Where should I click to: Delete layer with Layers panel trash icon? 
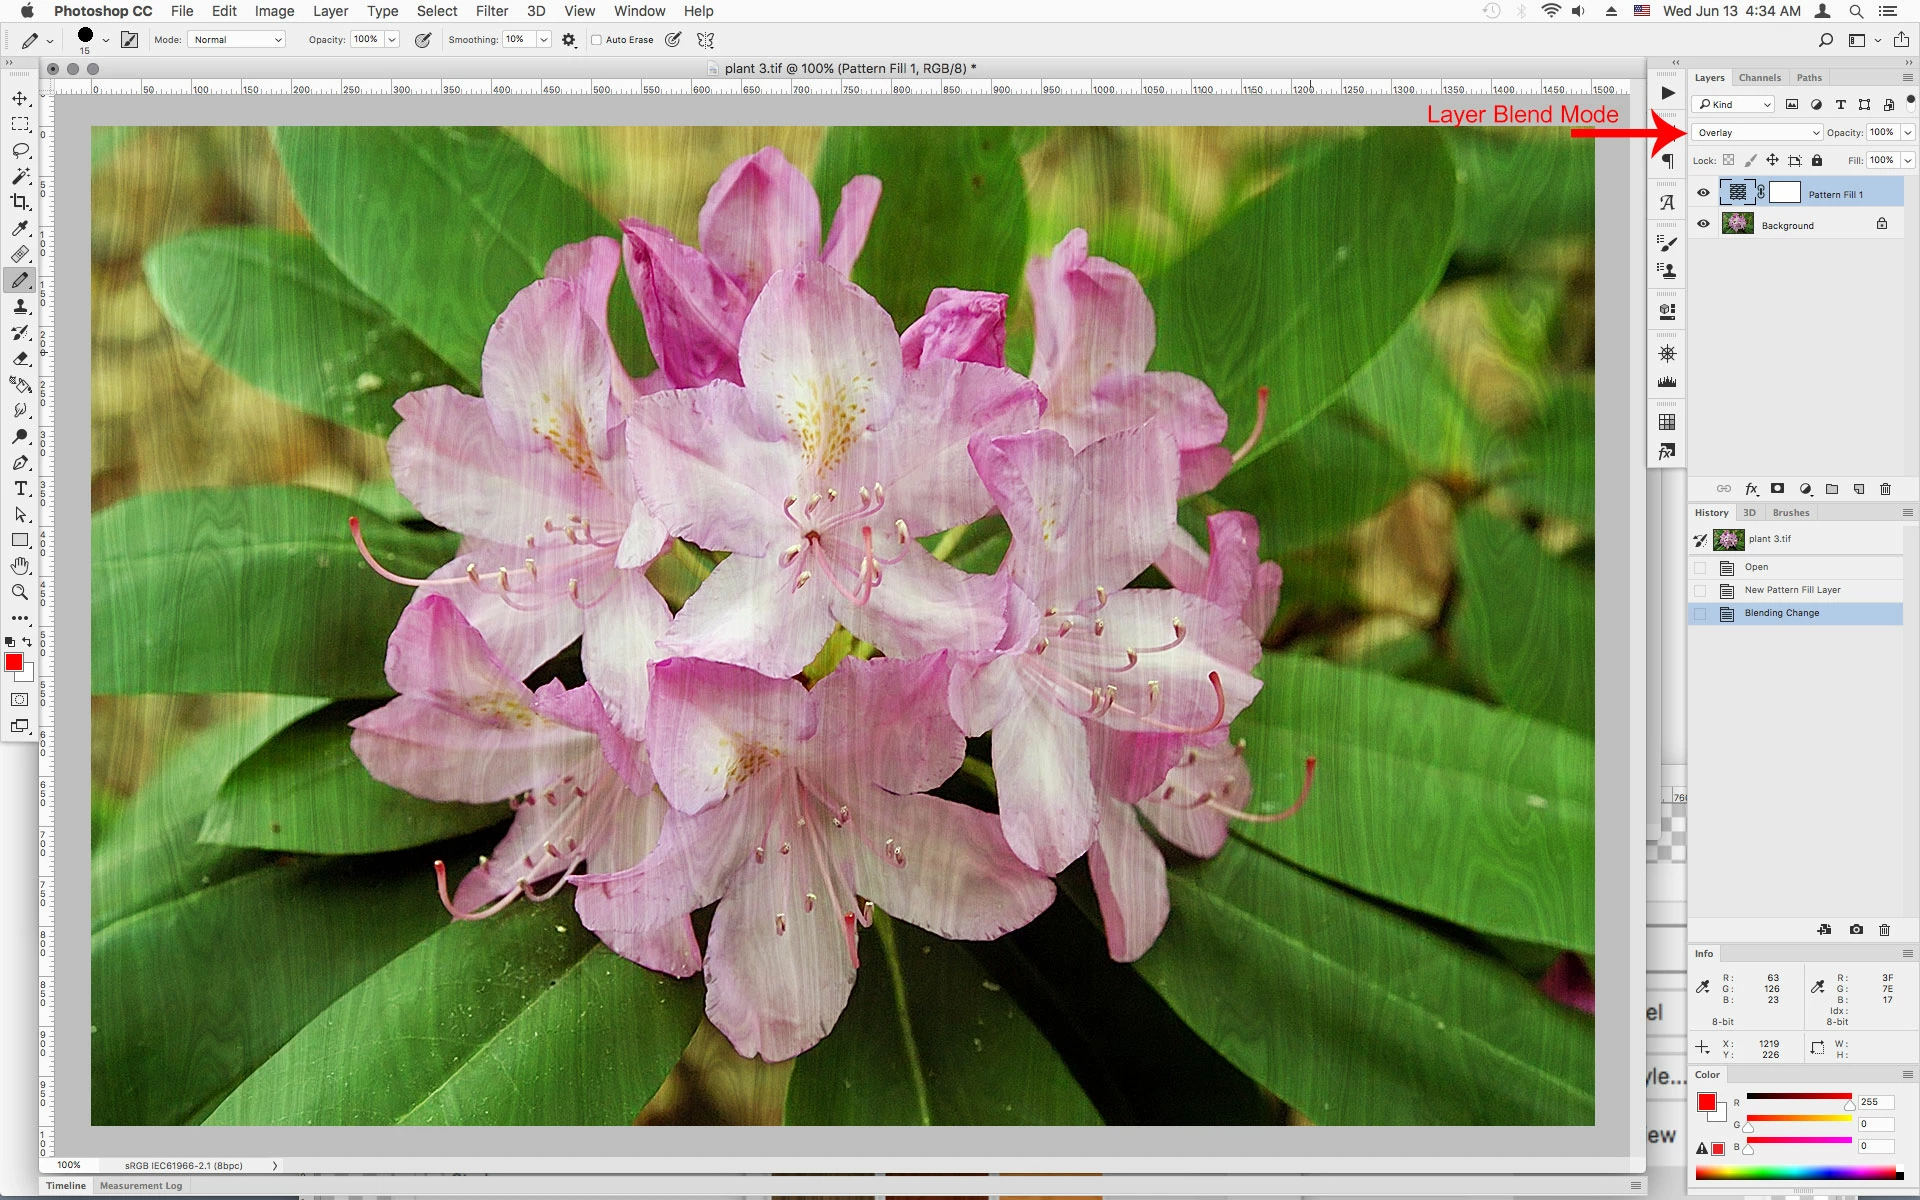click(1885, 489)
